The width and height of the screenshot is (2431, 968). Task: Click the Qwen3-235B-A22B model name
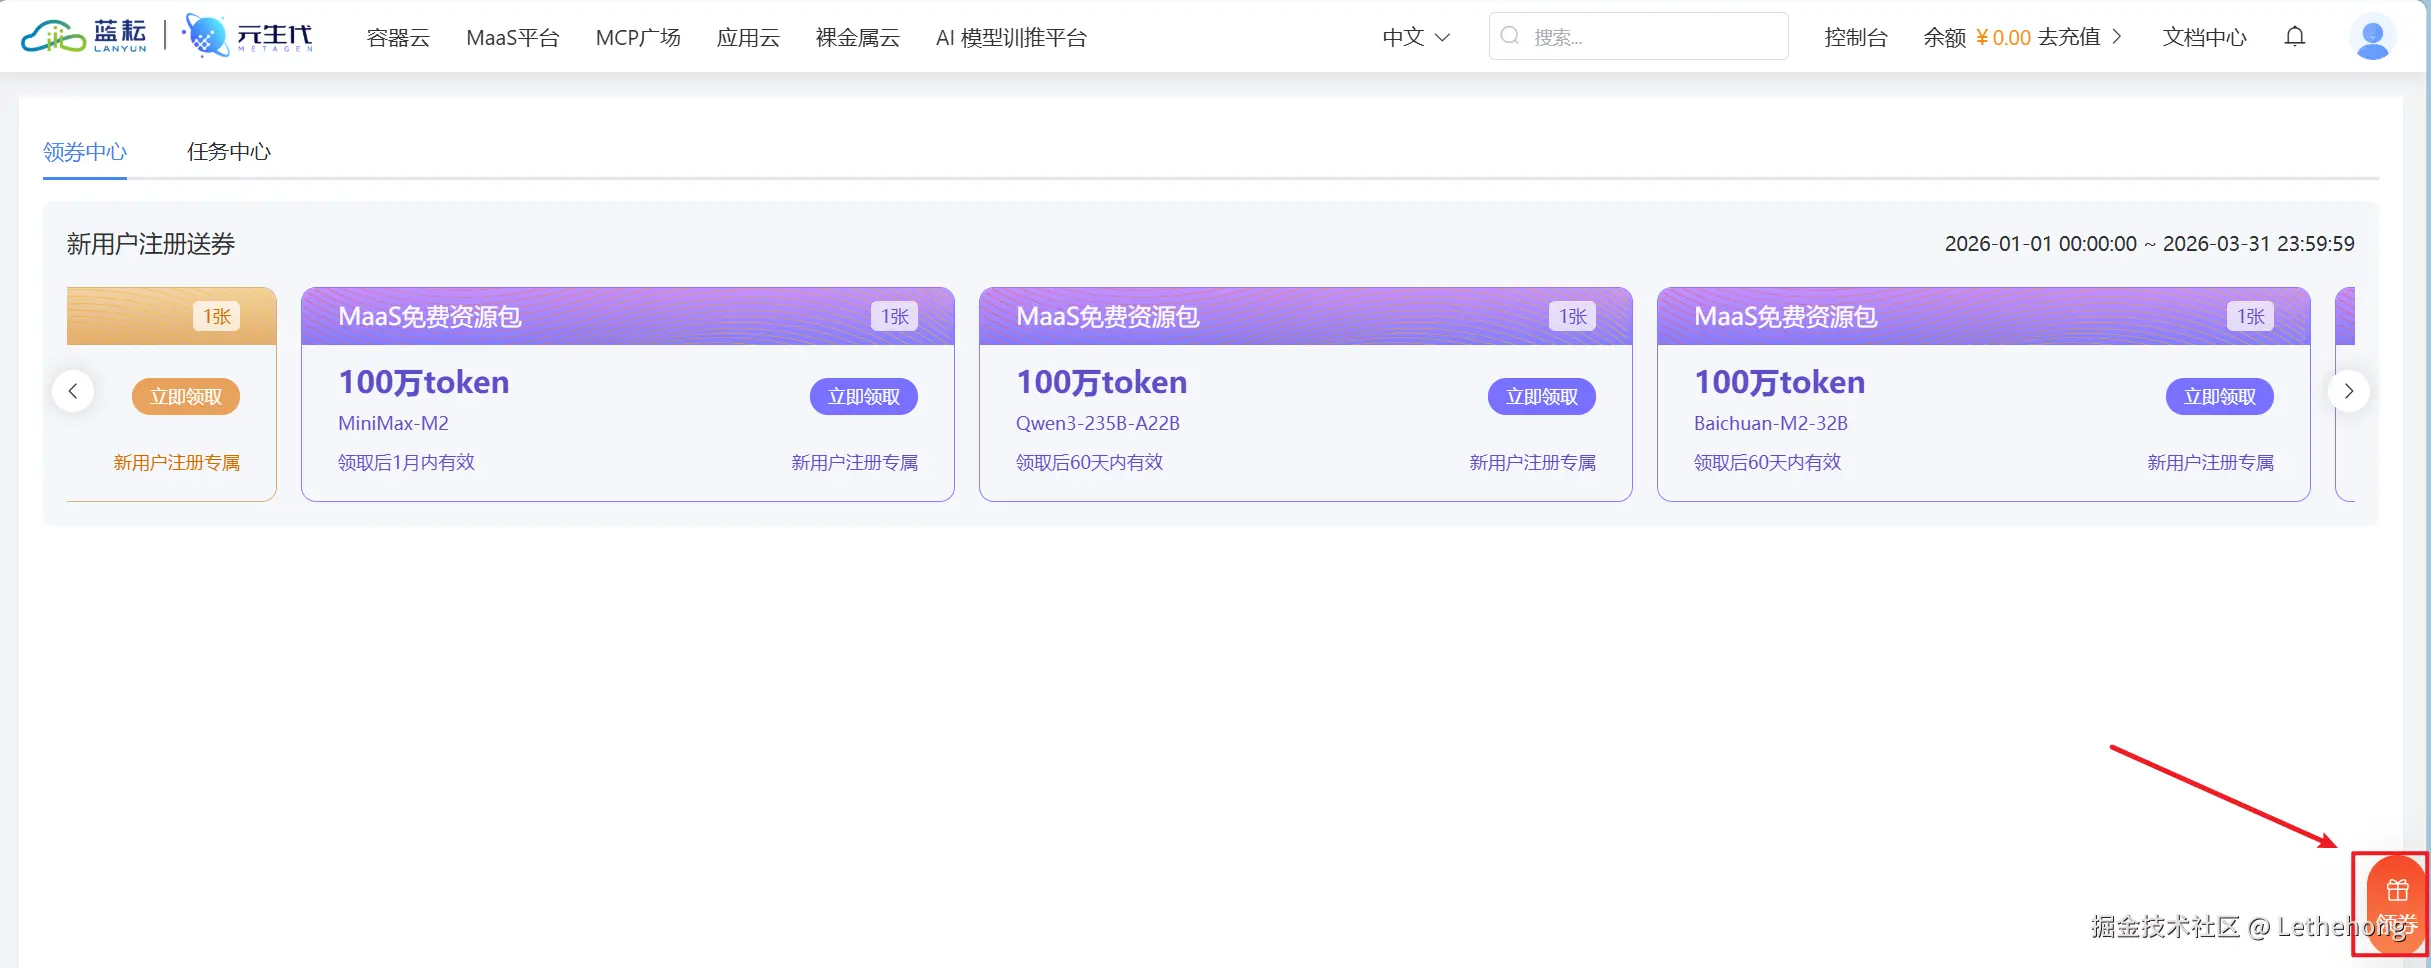coord(1098,423)
